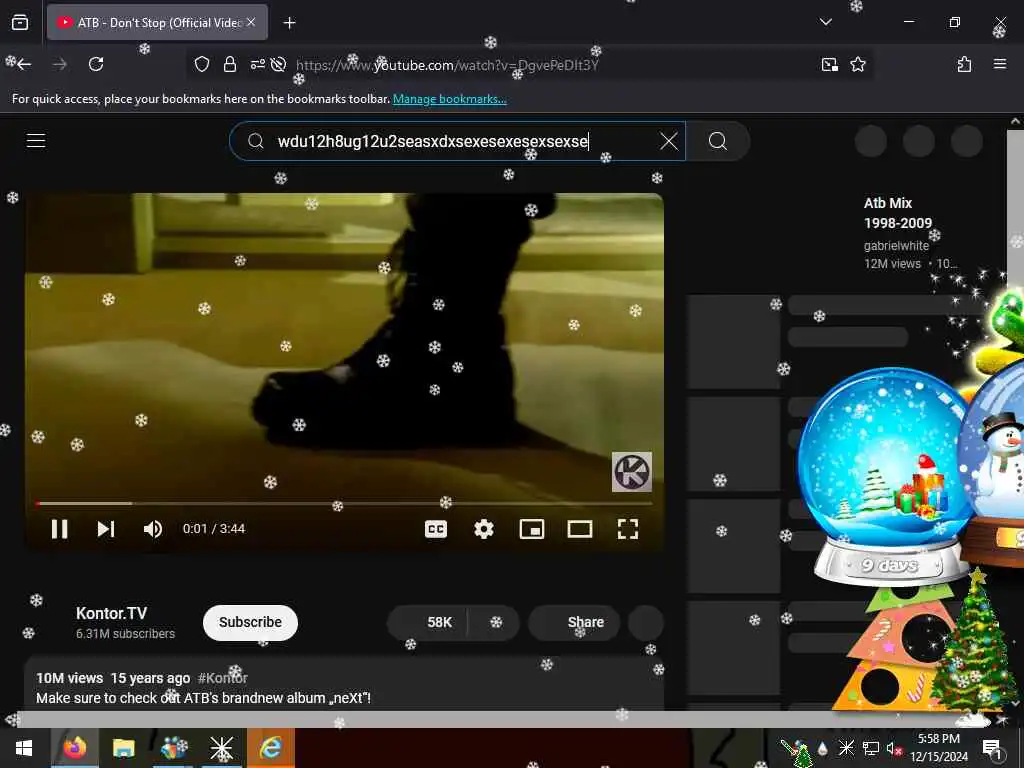Open the snowflake app in the taskbar
The height and width of the screenshot is (768, 1024).
(222, 748)
